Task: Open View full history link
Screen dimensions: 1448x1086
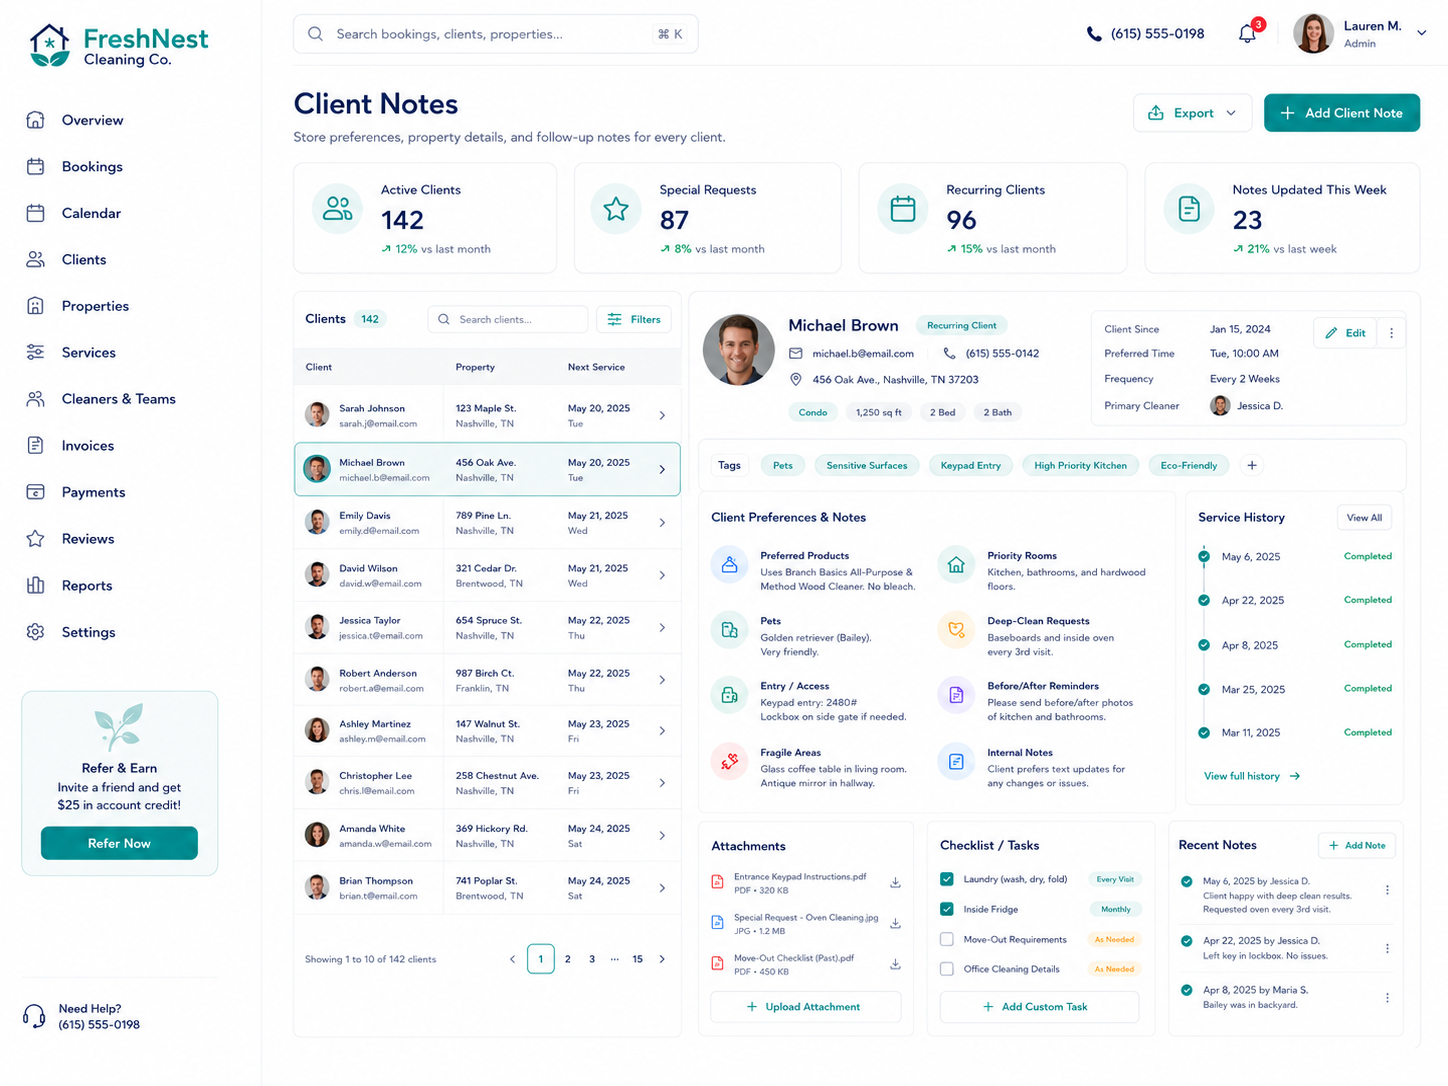Action: 1251,776
